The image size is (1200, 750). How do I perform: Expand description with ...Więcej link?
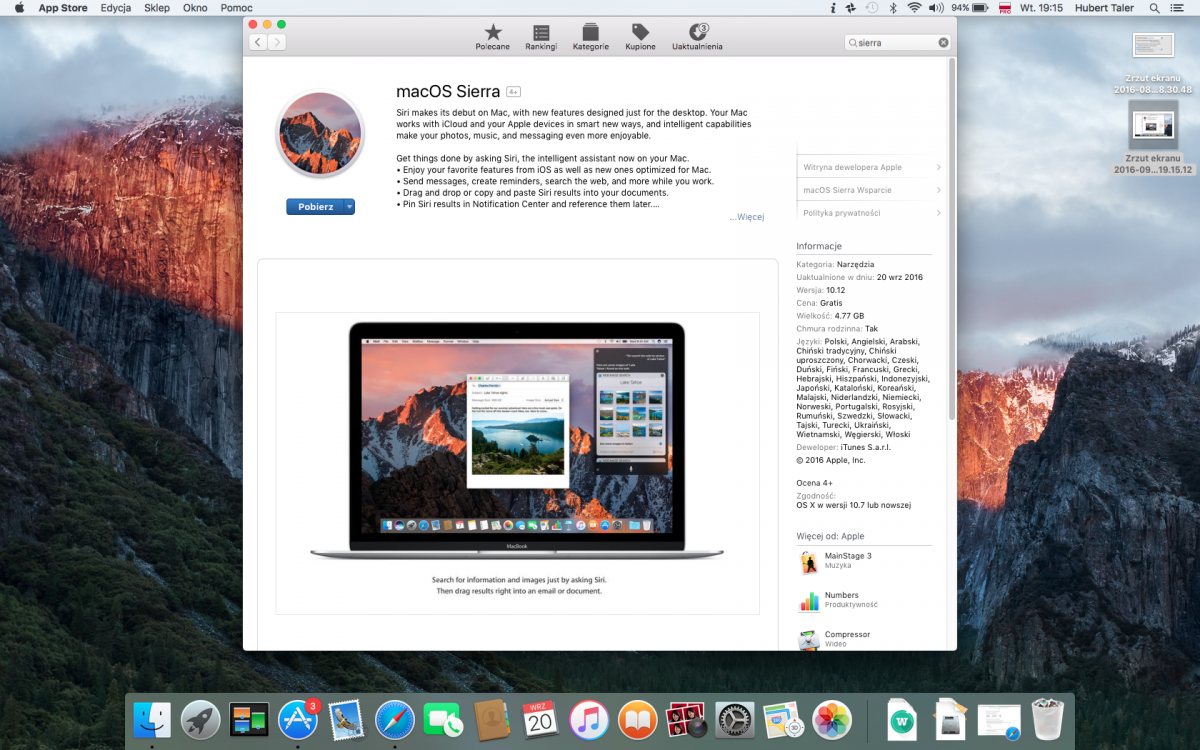[x=747, y=217]
